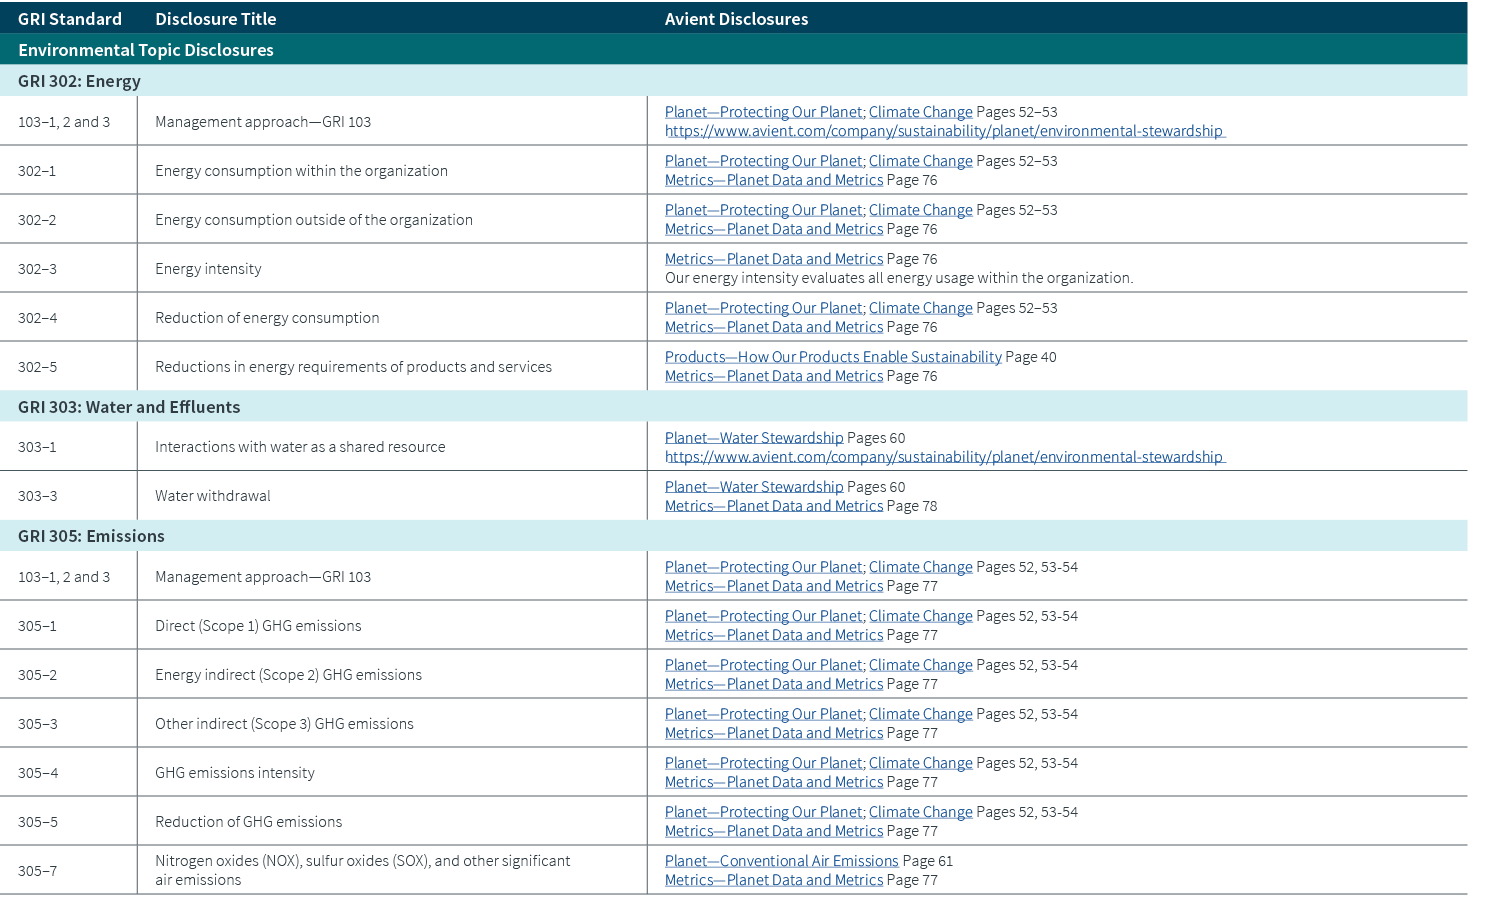
Task: Open Climate Change link in 305–1 row
Action: [x=920, y=616]
